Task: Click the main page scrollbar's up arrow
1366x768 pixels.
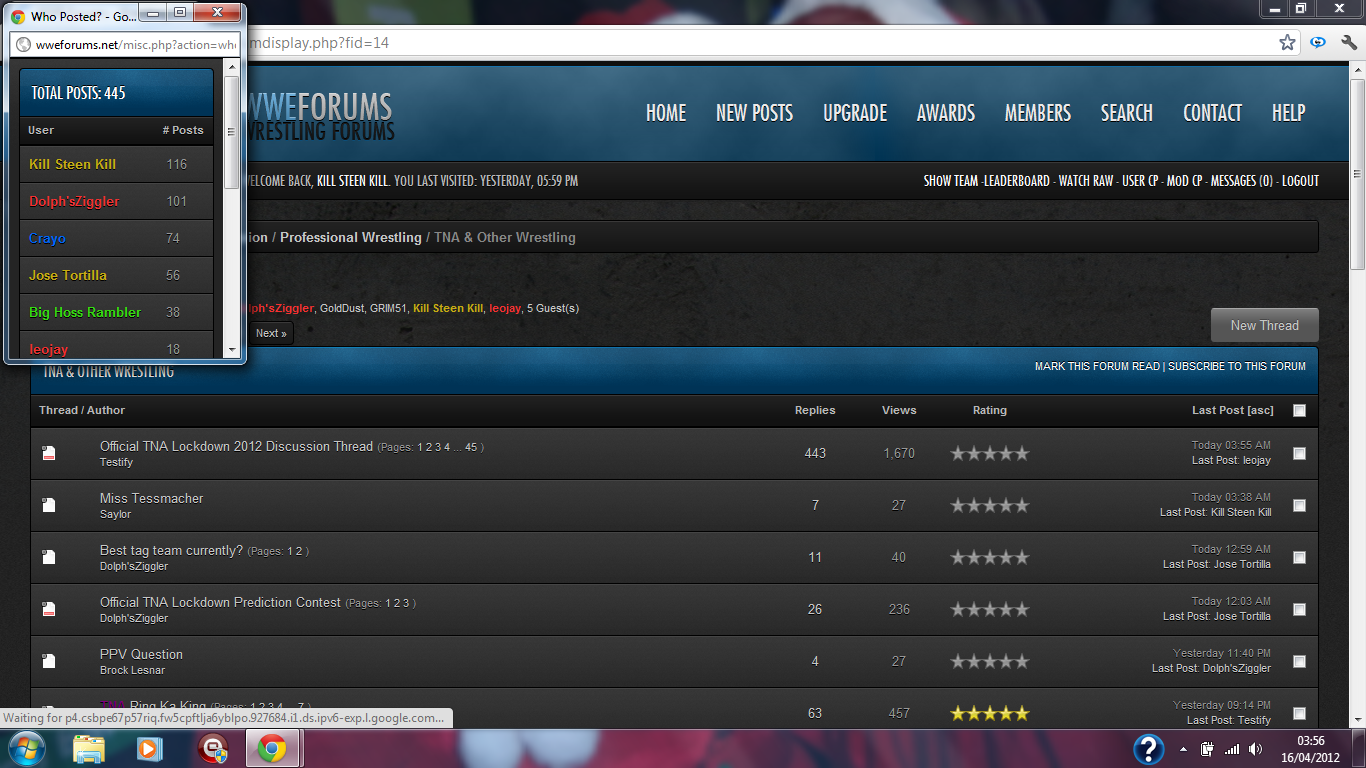Action: point(1357,71)
